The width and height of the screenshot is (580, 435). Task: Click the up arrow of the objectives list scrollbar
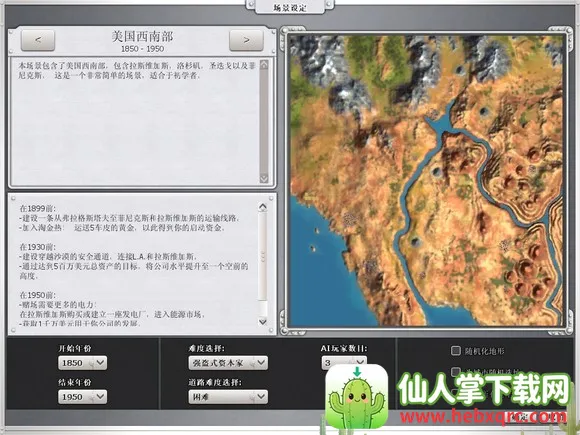(263, 207)
